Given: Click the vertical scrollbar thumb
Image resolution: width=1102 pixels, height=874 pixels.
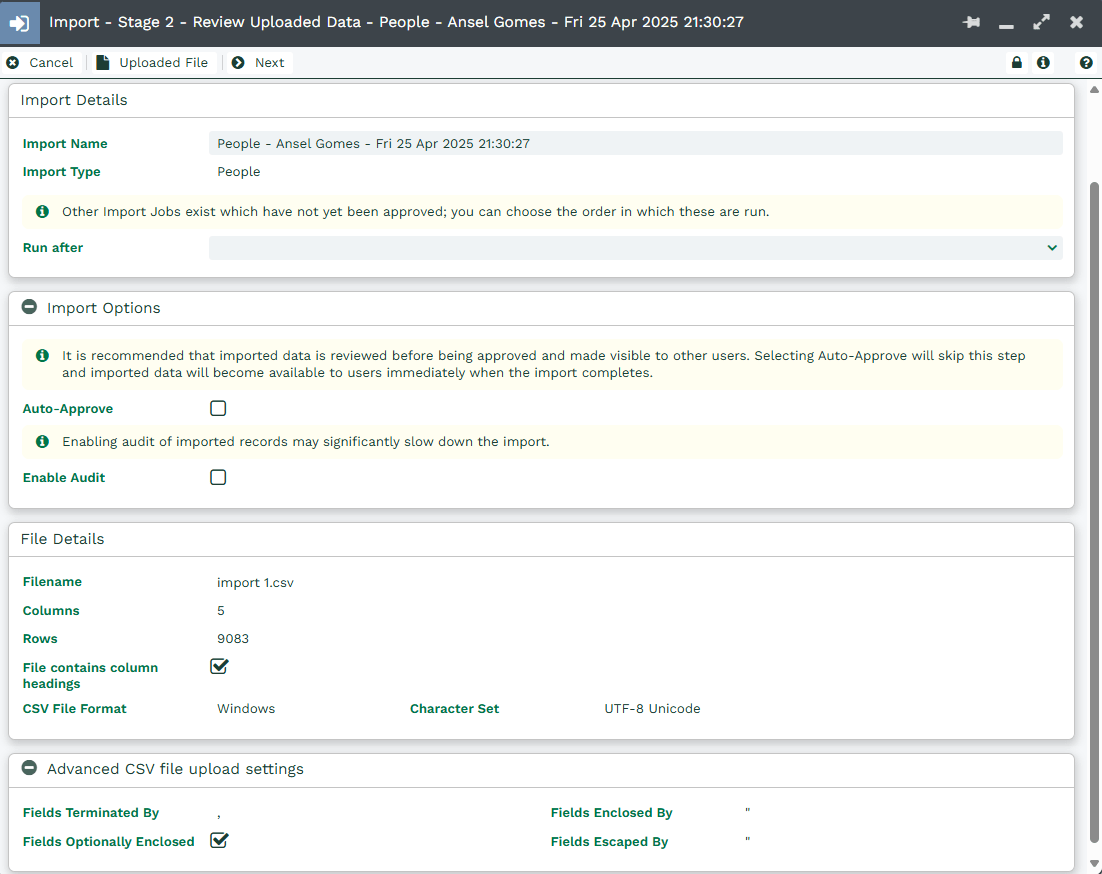Looking at the screenshot, I should click(x=1094, y=511).
